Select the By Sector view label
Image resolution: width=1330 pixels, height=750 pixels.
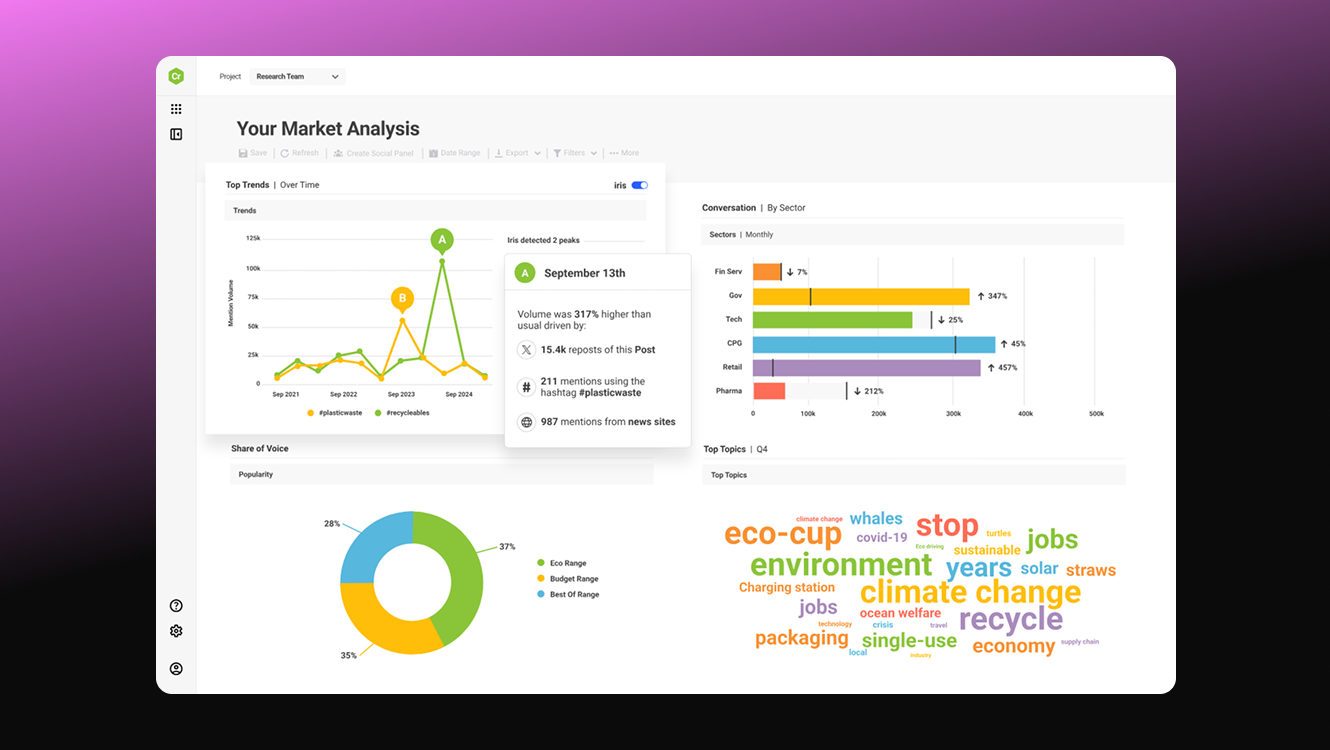coord(786,208)
